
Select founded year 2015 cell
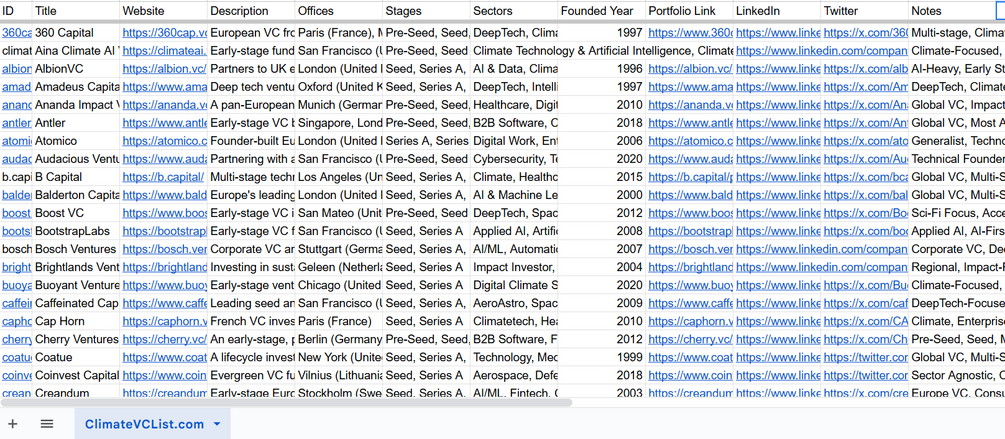coord(601,177)
